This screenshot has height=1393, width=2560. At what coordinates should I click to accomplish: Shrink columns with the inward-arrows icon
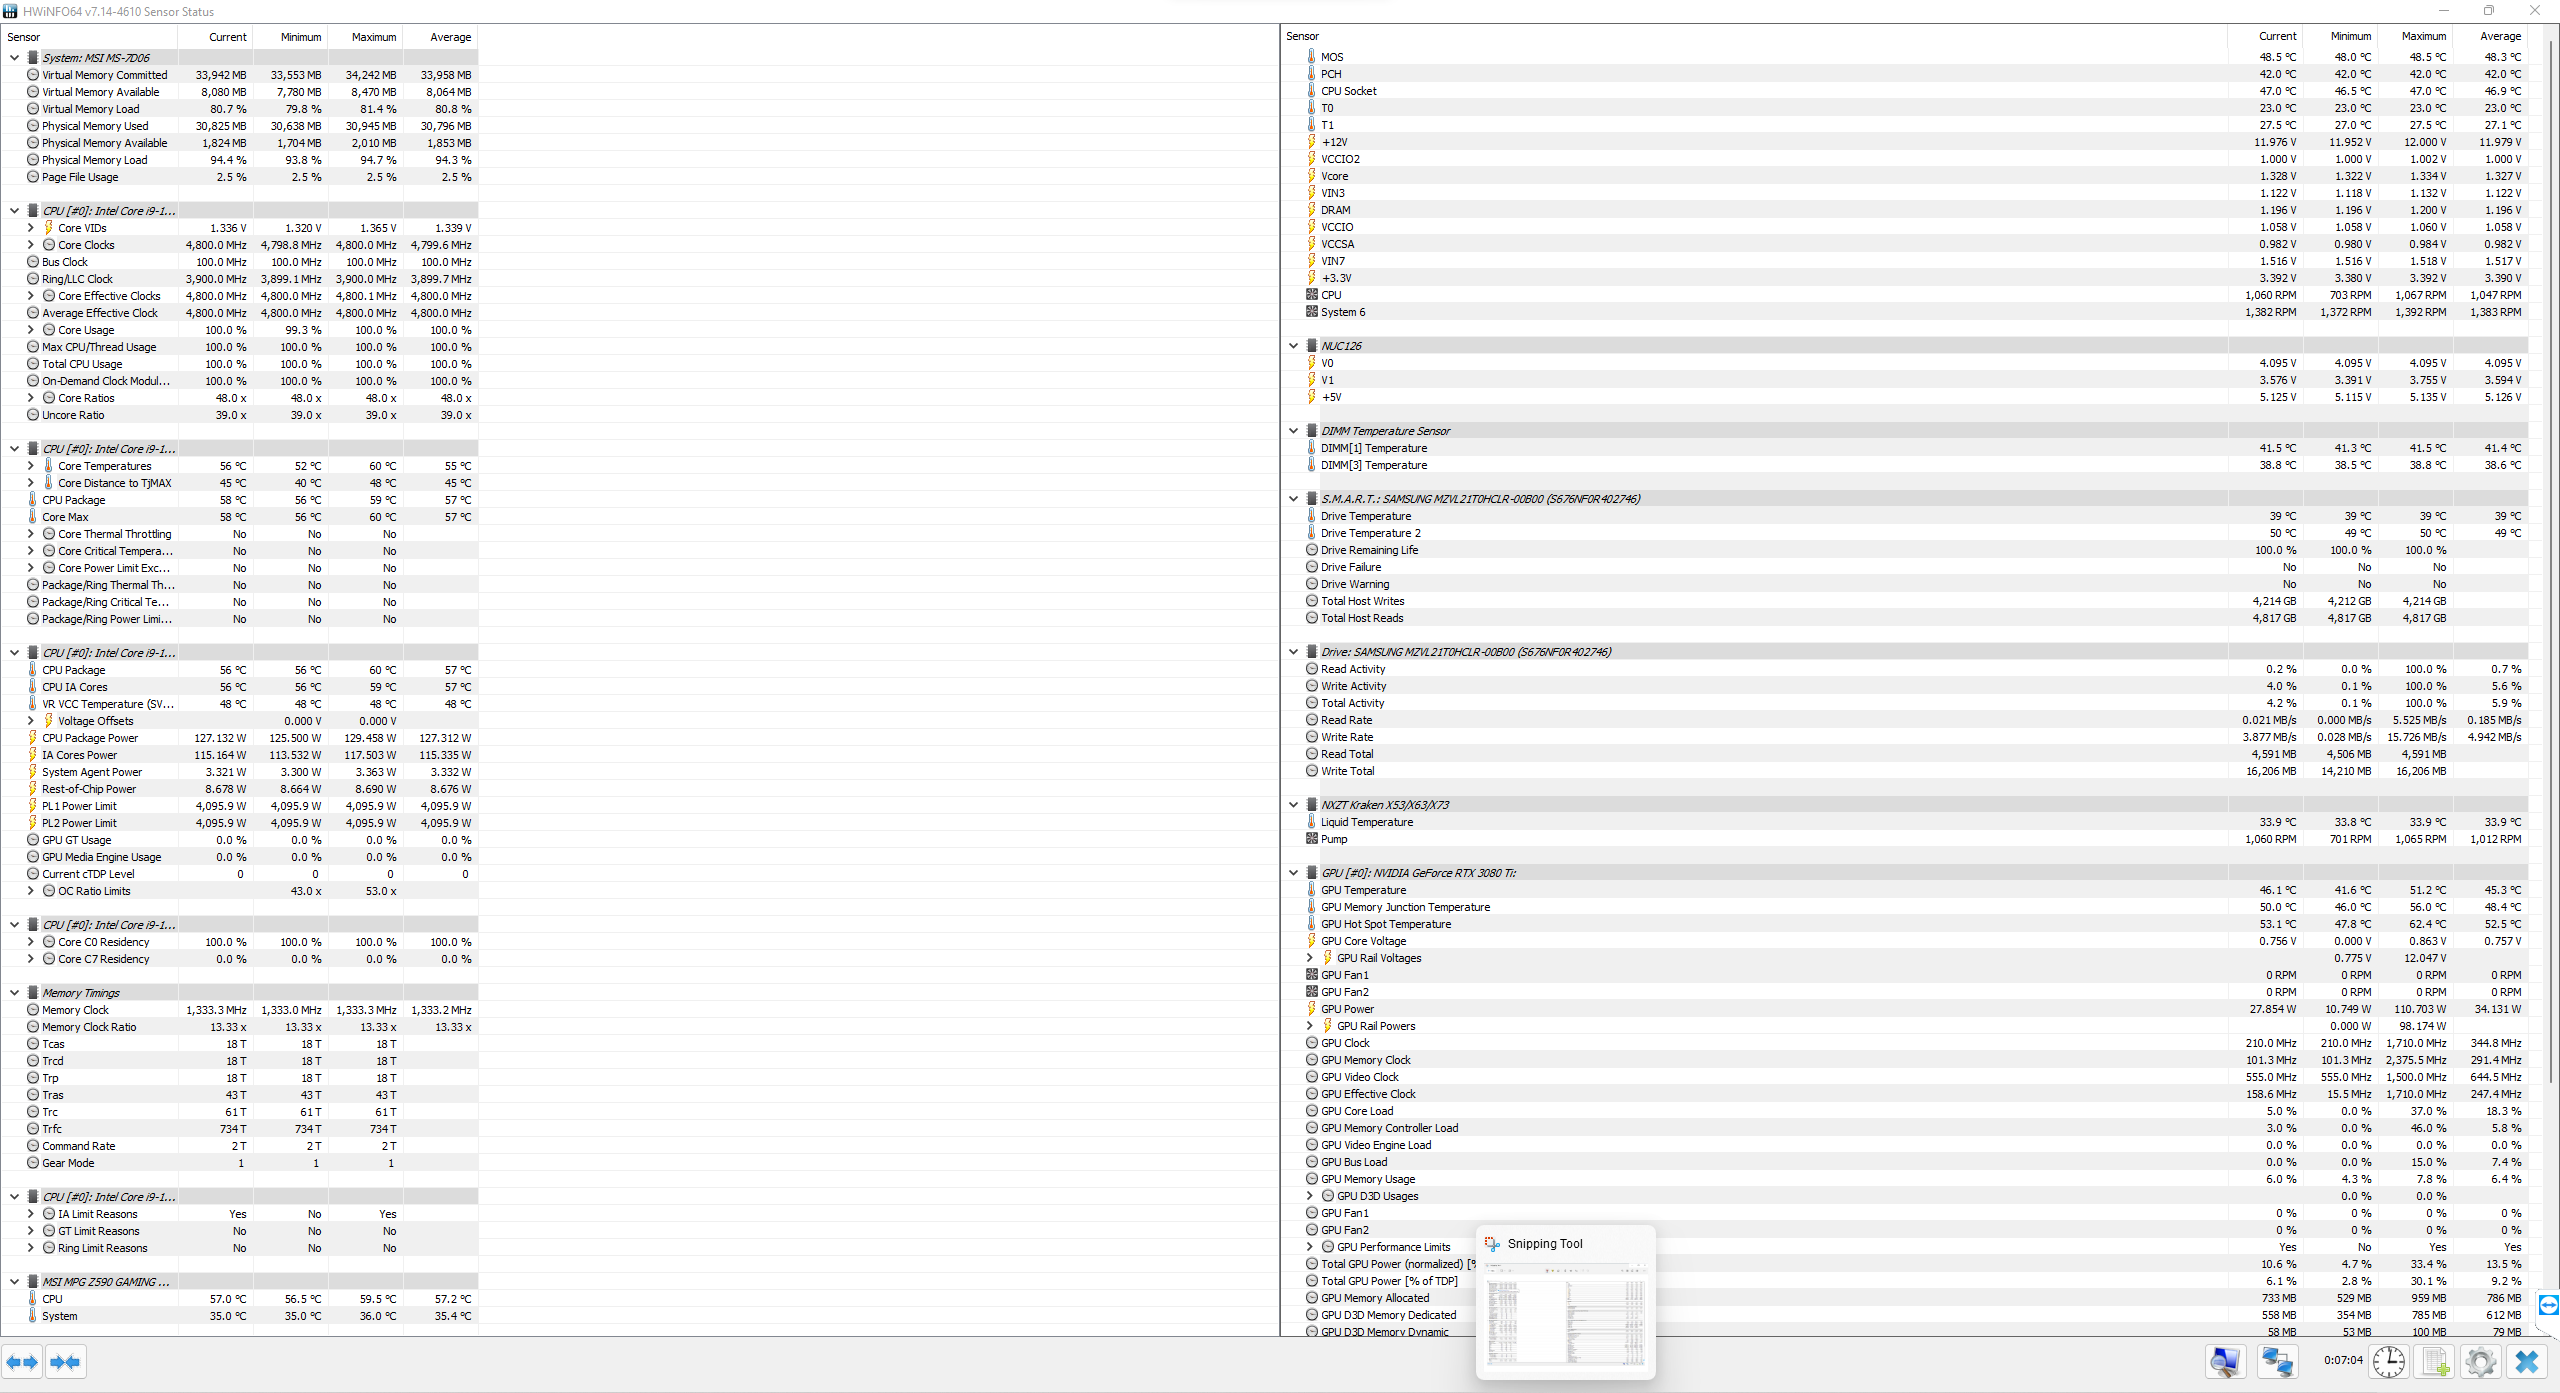pos(65,1361)
